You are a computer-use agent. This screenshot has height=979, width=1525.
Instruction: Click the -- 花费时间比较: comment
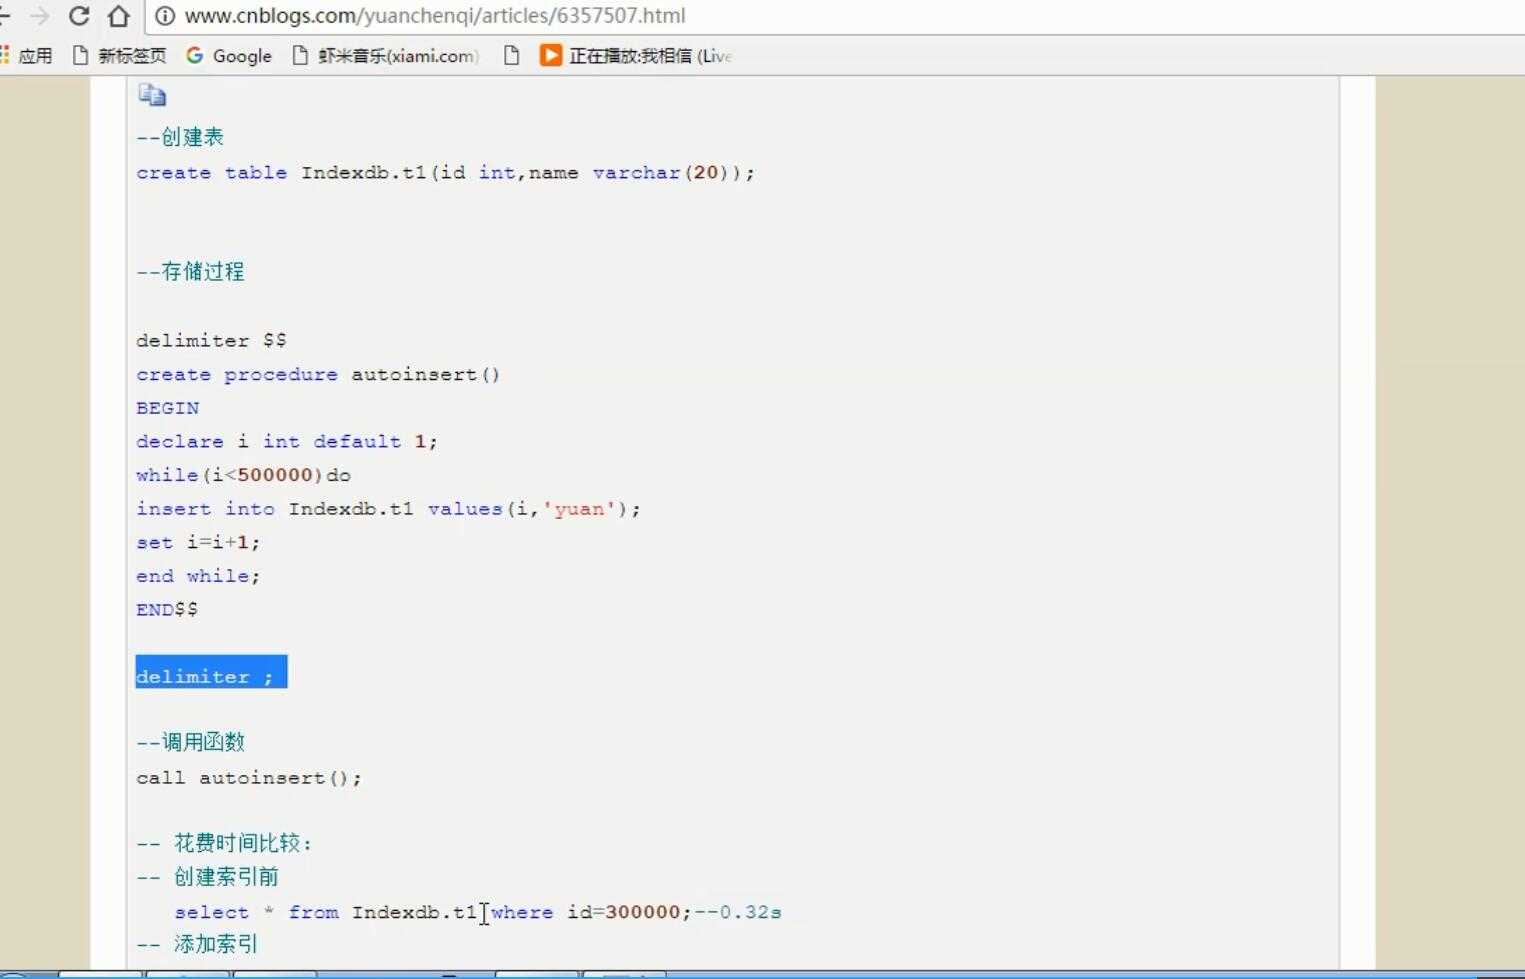click(224, 843)
